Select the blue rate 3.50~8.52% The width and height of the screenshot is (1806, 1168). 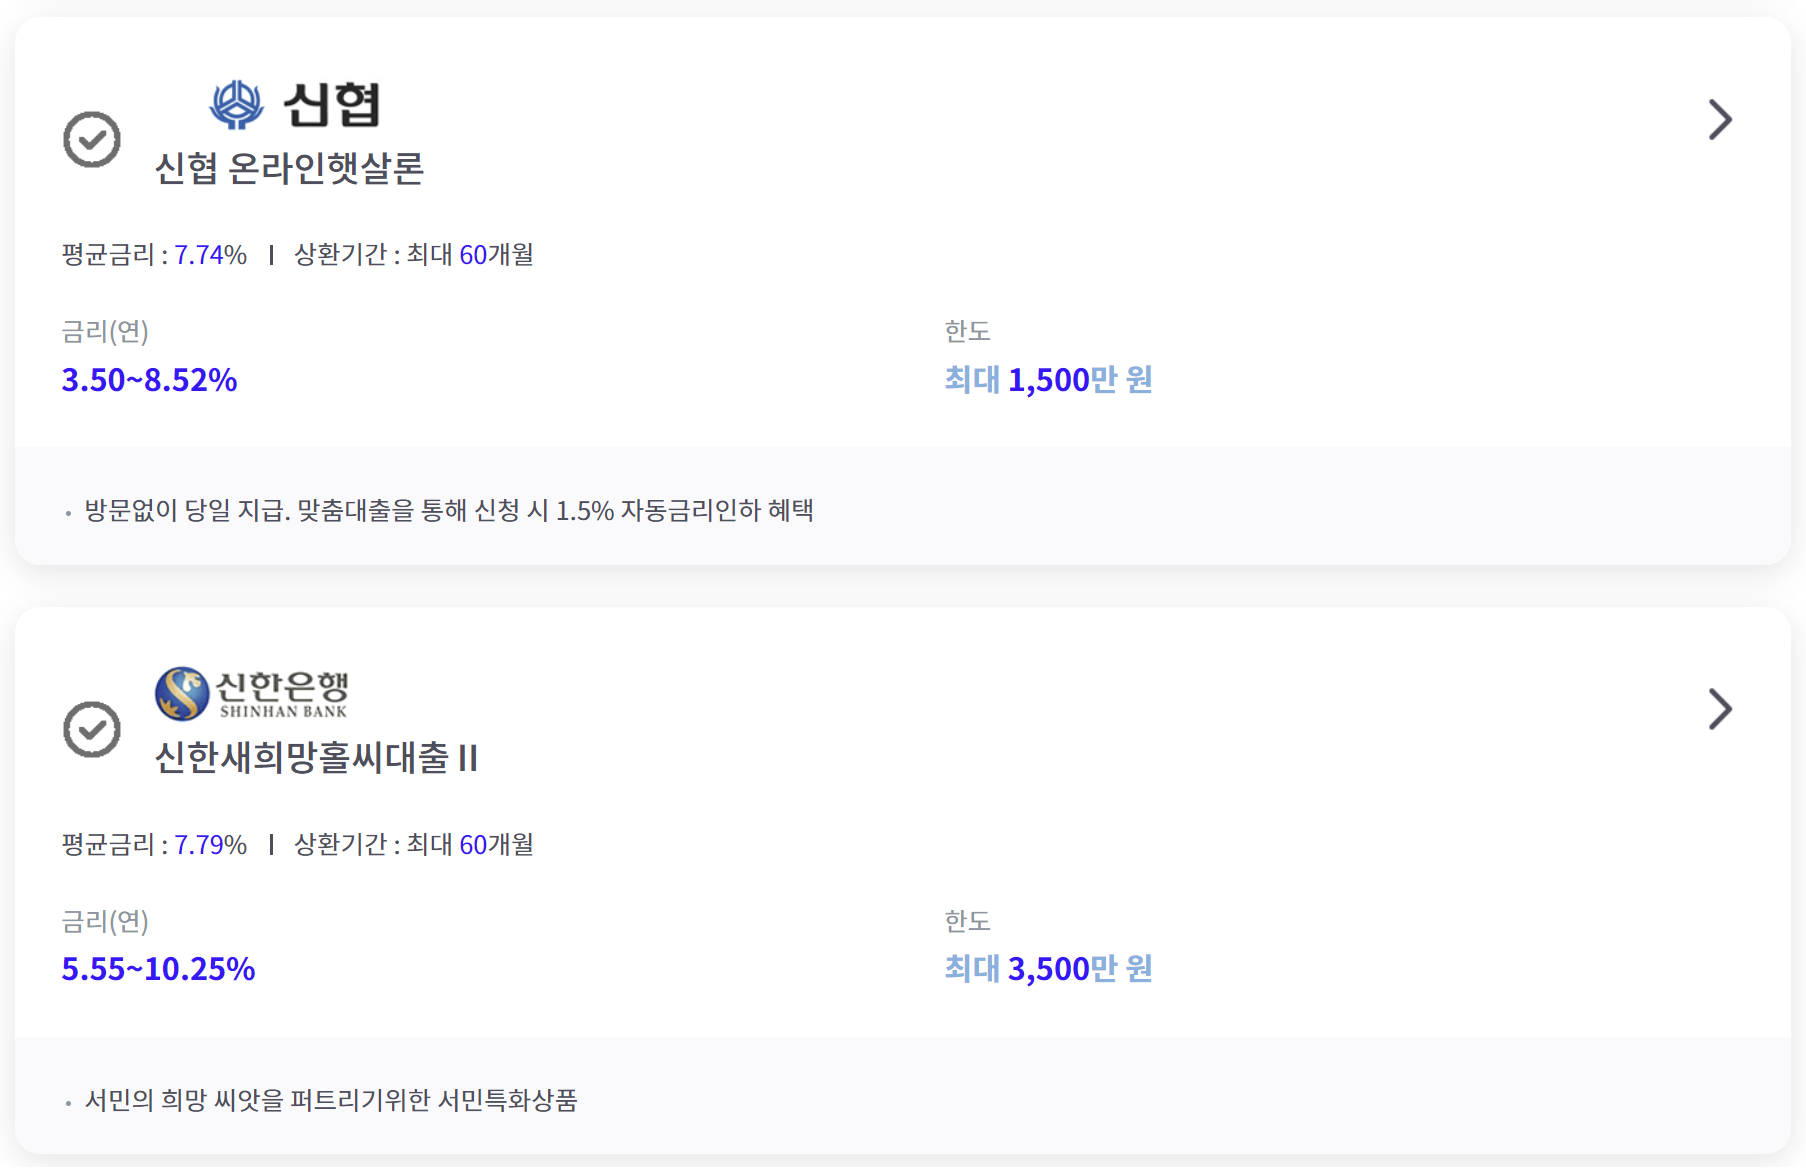[x=150, y=380]
